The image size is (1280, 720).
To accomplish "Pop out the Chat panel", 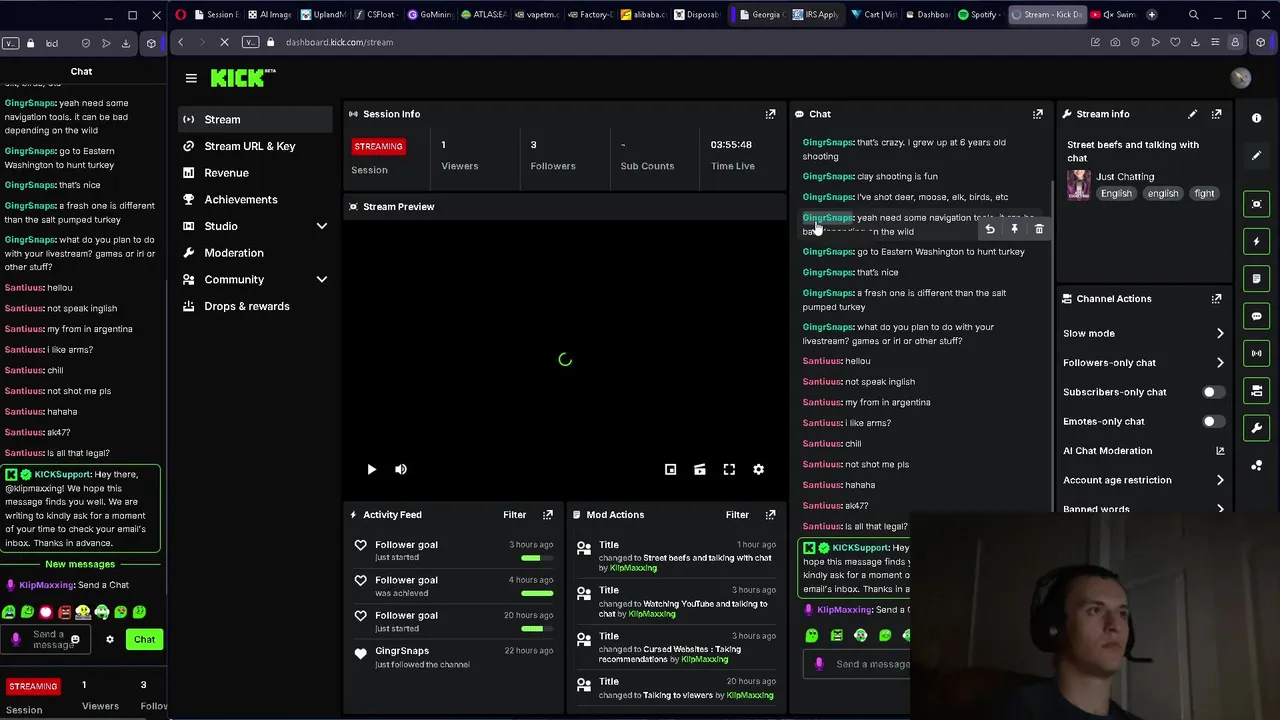I will (x=1037, y=114).
